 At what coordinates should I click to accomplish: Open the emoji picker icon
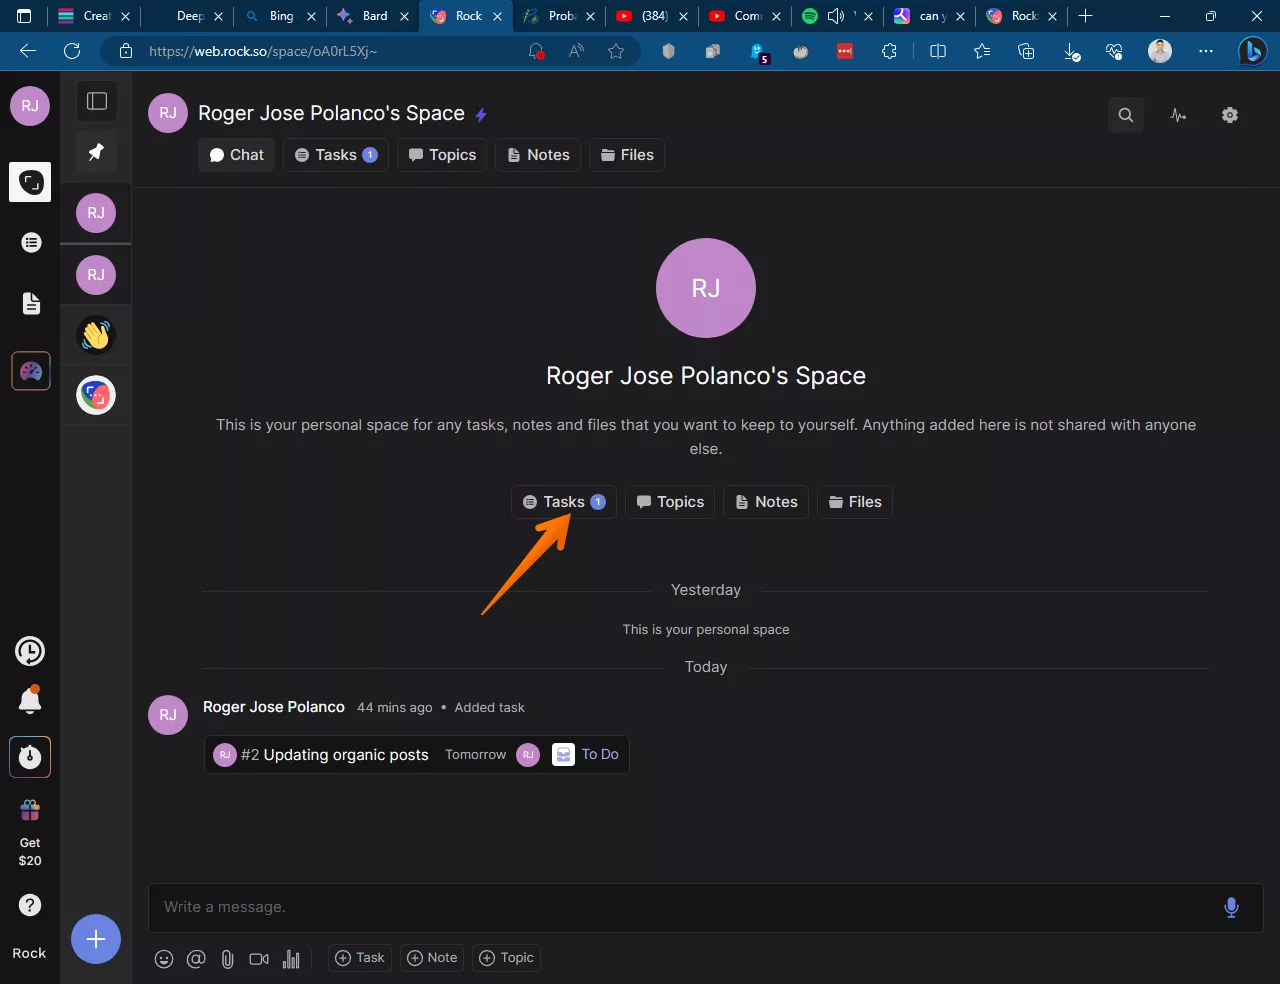pos(164,959)
